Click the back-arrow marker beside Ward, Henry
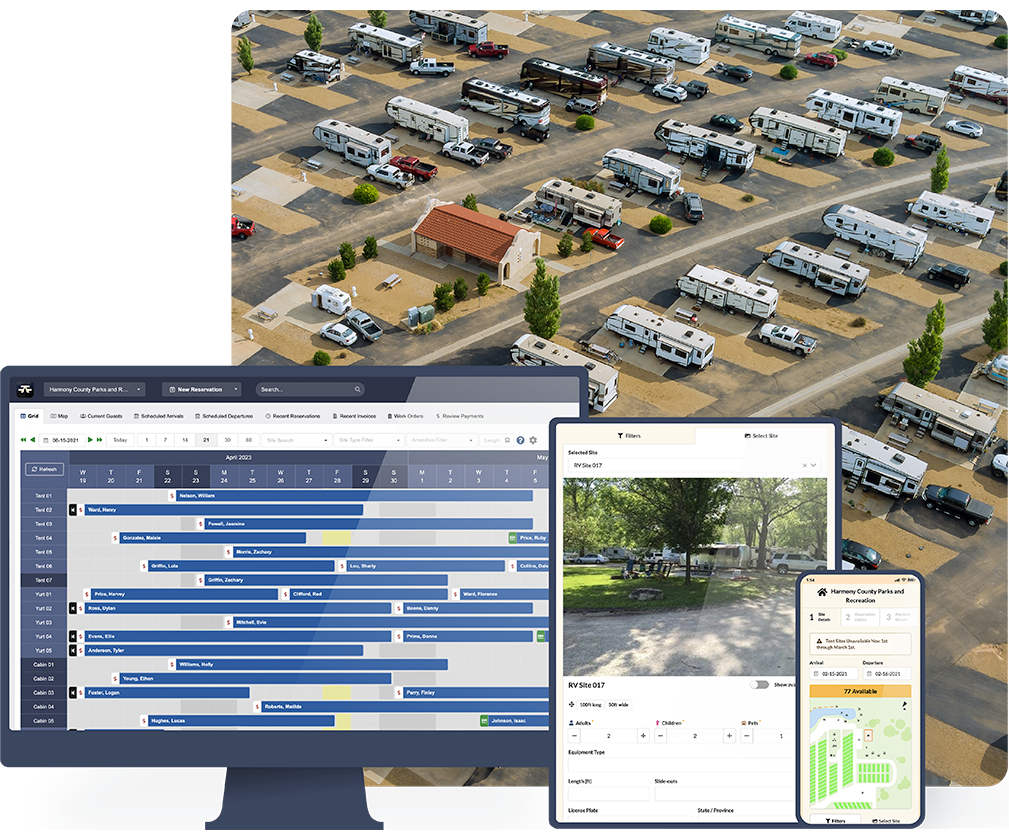This screenshot has width=1009, height=839. tap(73, 510)
